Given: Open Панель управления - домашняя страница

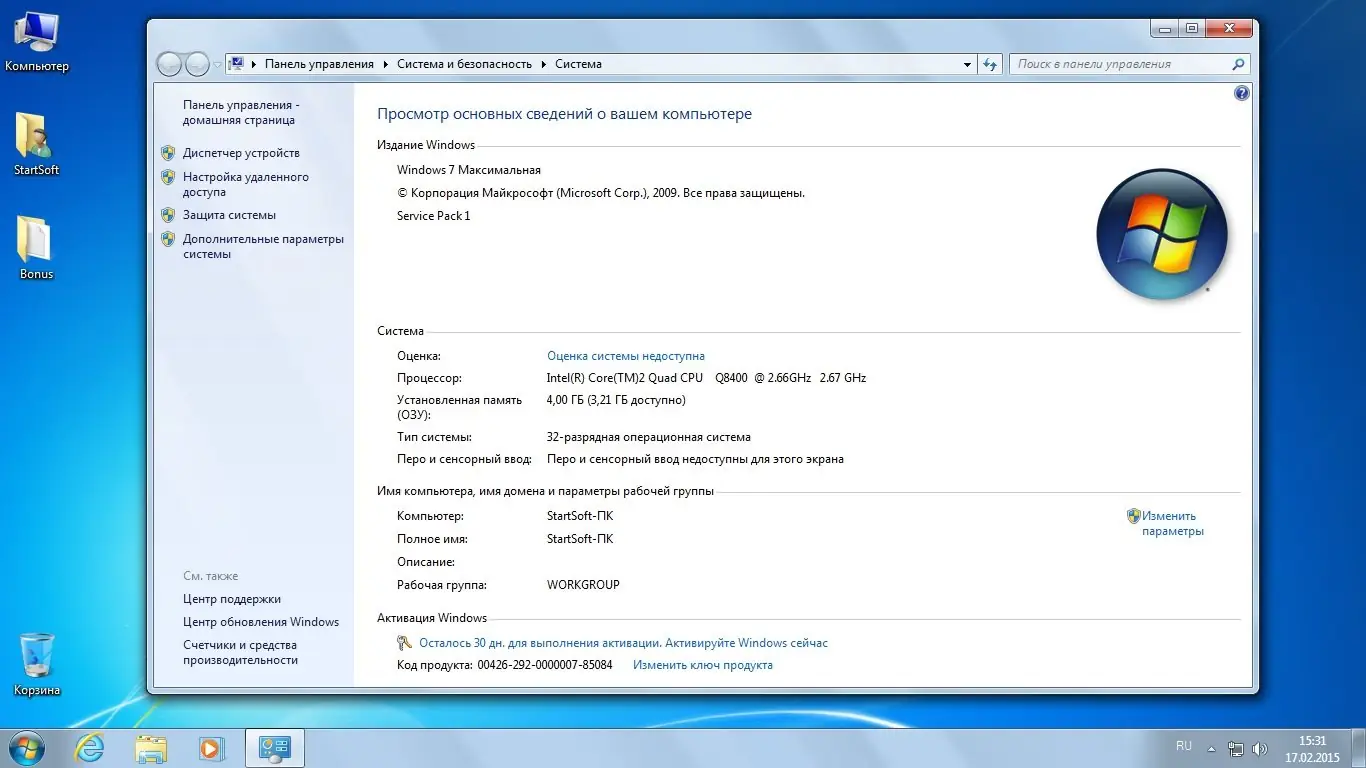Looking at the screenshot, I should click(240, 112).
